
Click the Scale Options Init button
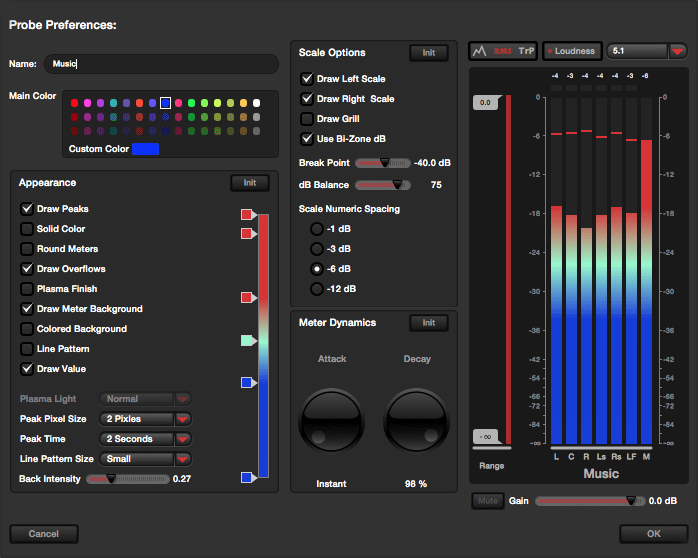[429, 53]
